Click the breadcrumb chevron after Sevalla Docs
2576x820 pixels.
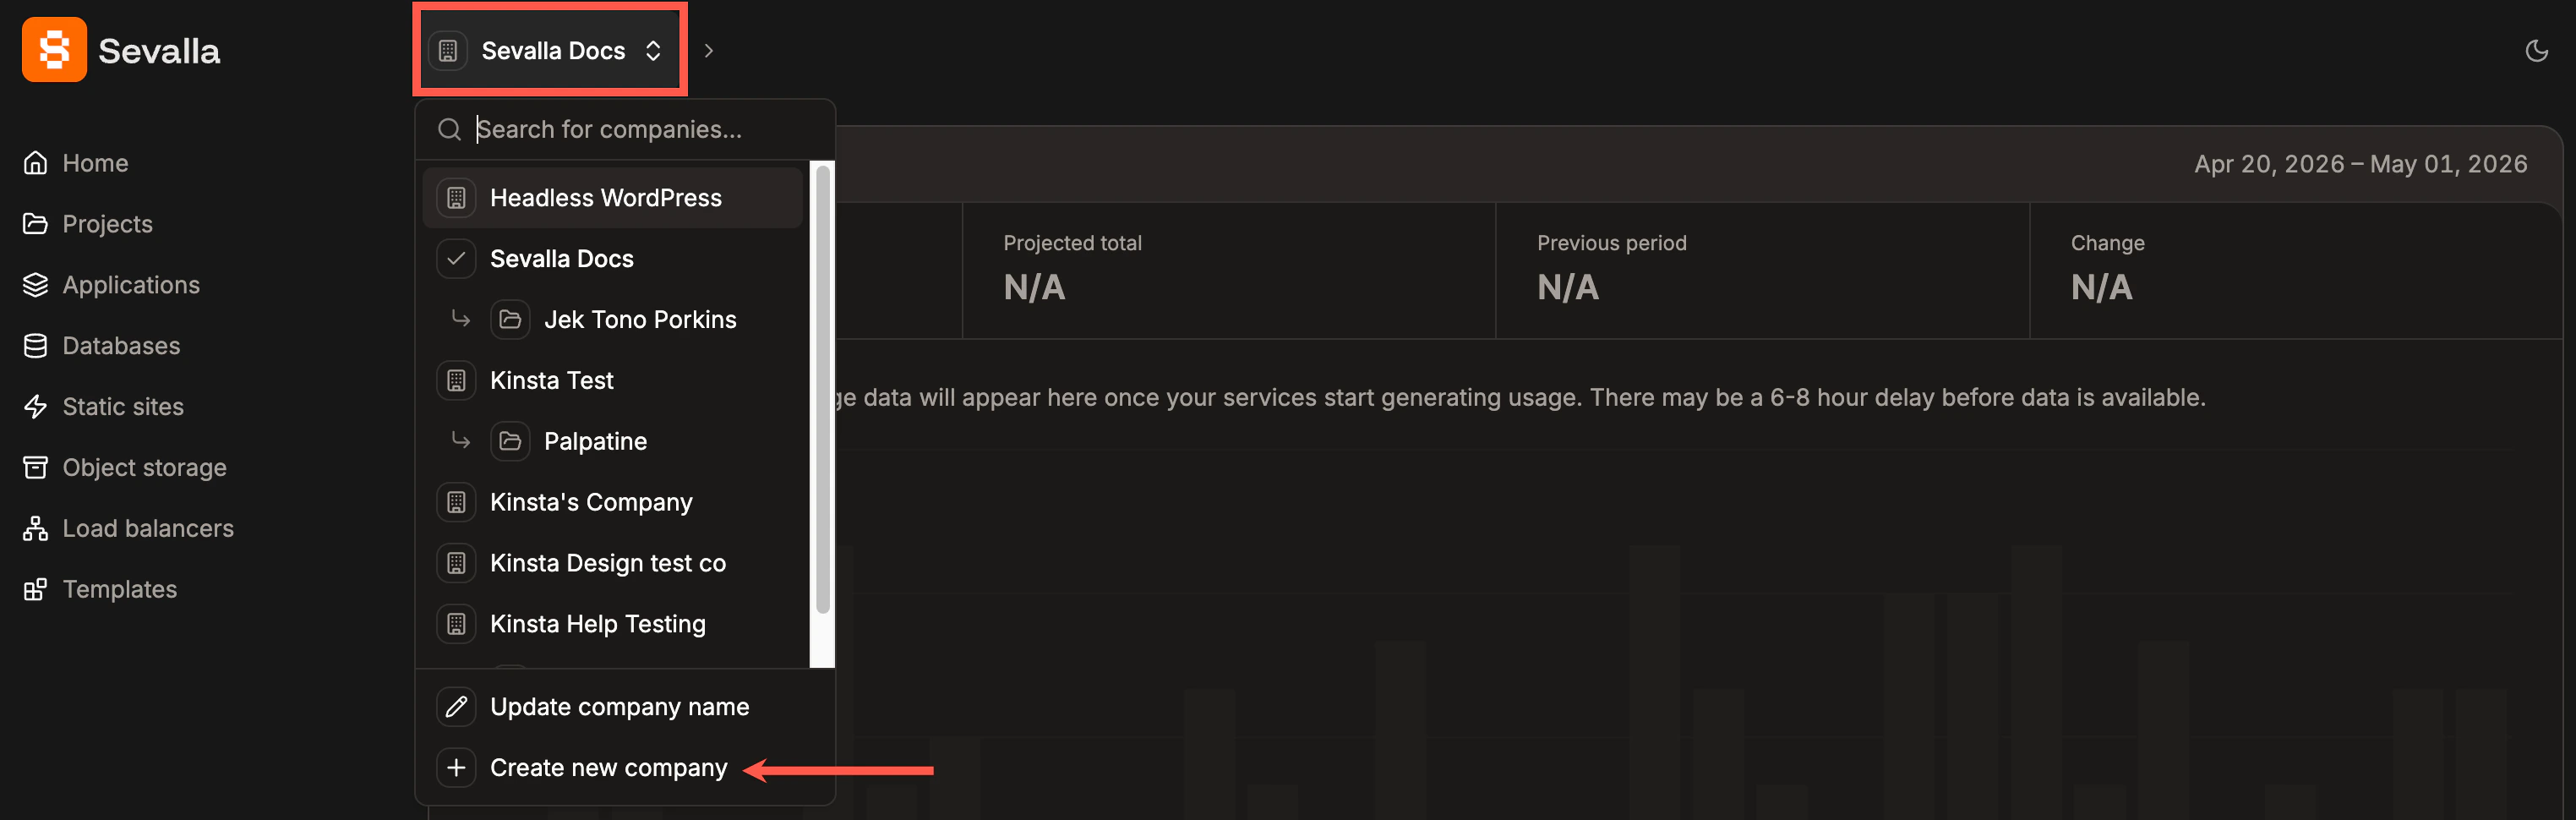(709, 51)
